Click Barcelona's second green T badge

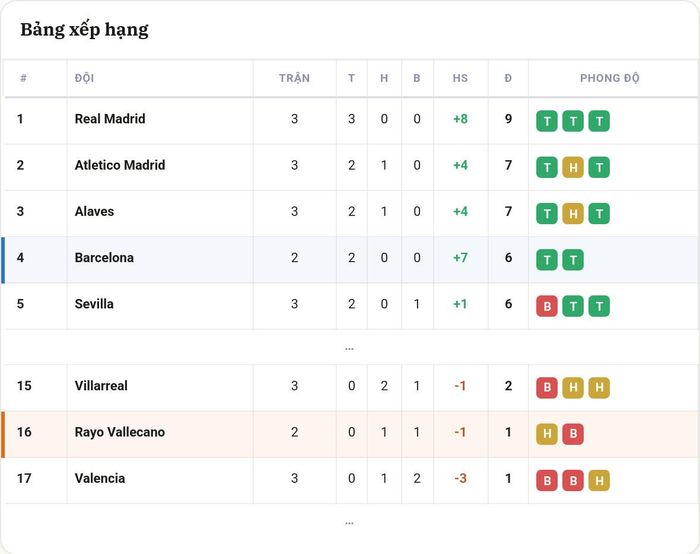pyautogui.click(x=573, y=260)
